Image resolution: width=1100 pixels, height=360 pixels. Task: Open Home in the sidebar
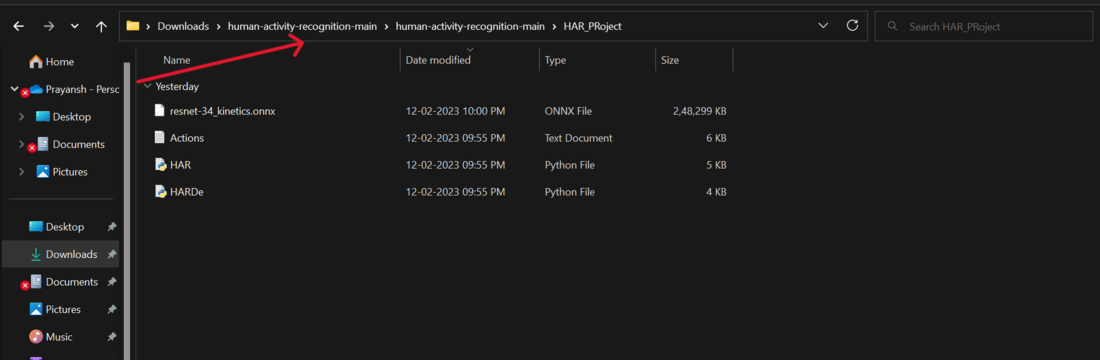[52, 62]
